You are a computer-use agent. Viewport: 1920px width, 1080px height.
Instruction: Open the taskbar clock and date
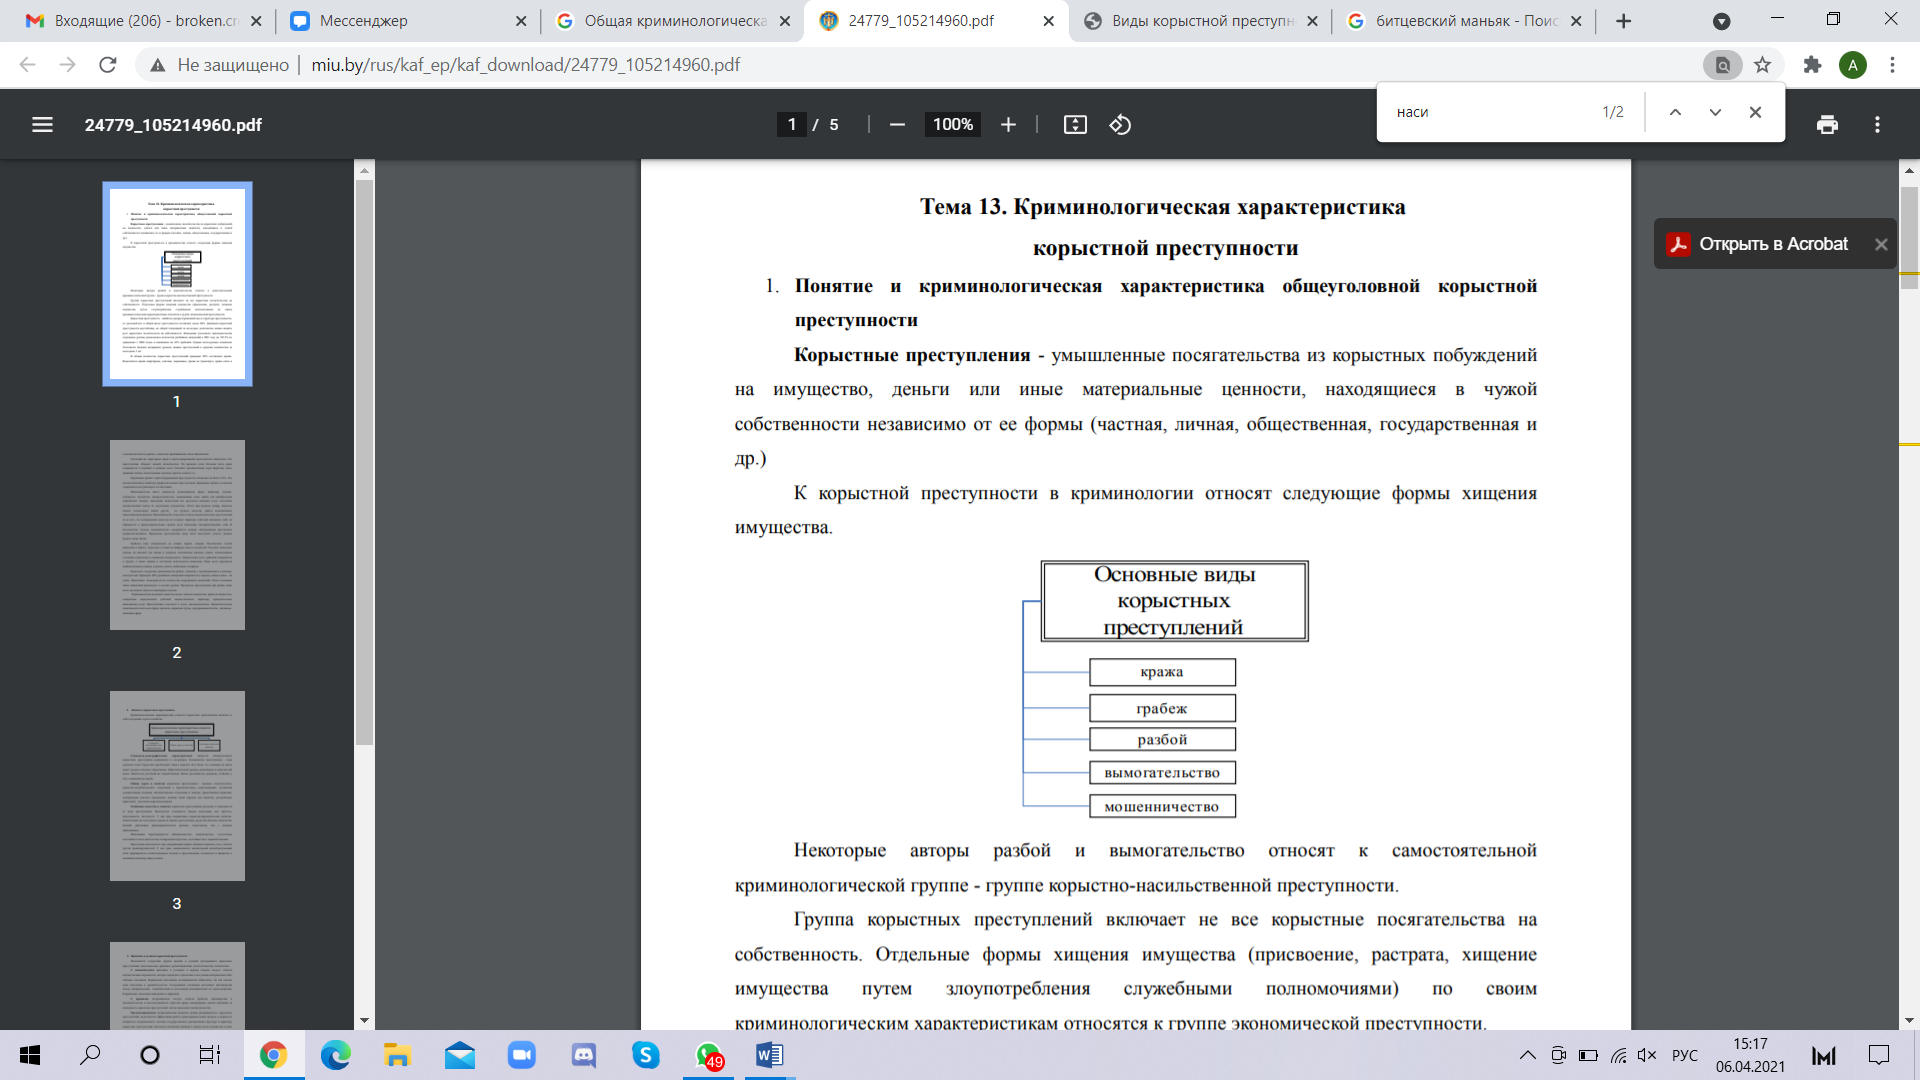1750,1055
